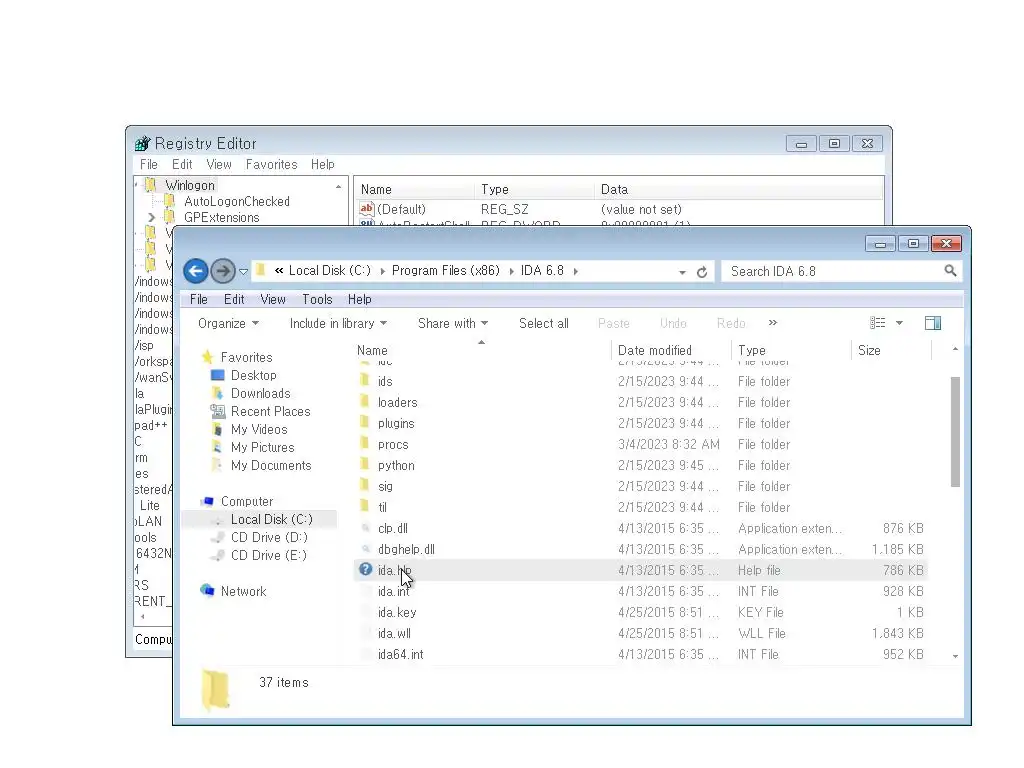The image size is (1024, 768).
Task: Show more toolbar commands via chevron
Action: tap(773, 323)
